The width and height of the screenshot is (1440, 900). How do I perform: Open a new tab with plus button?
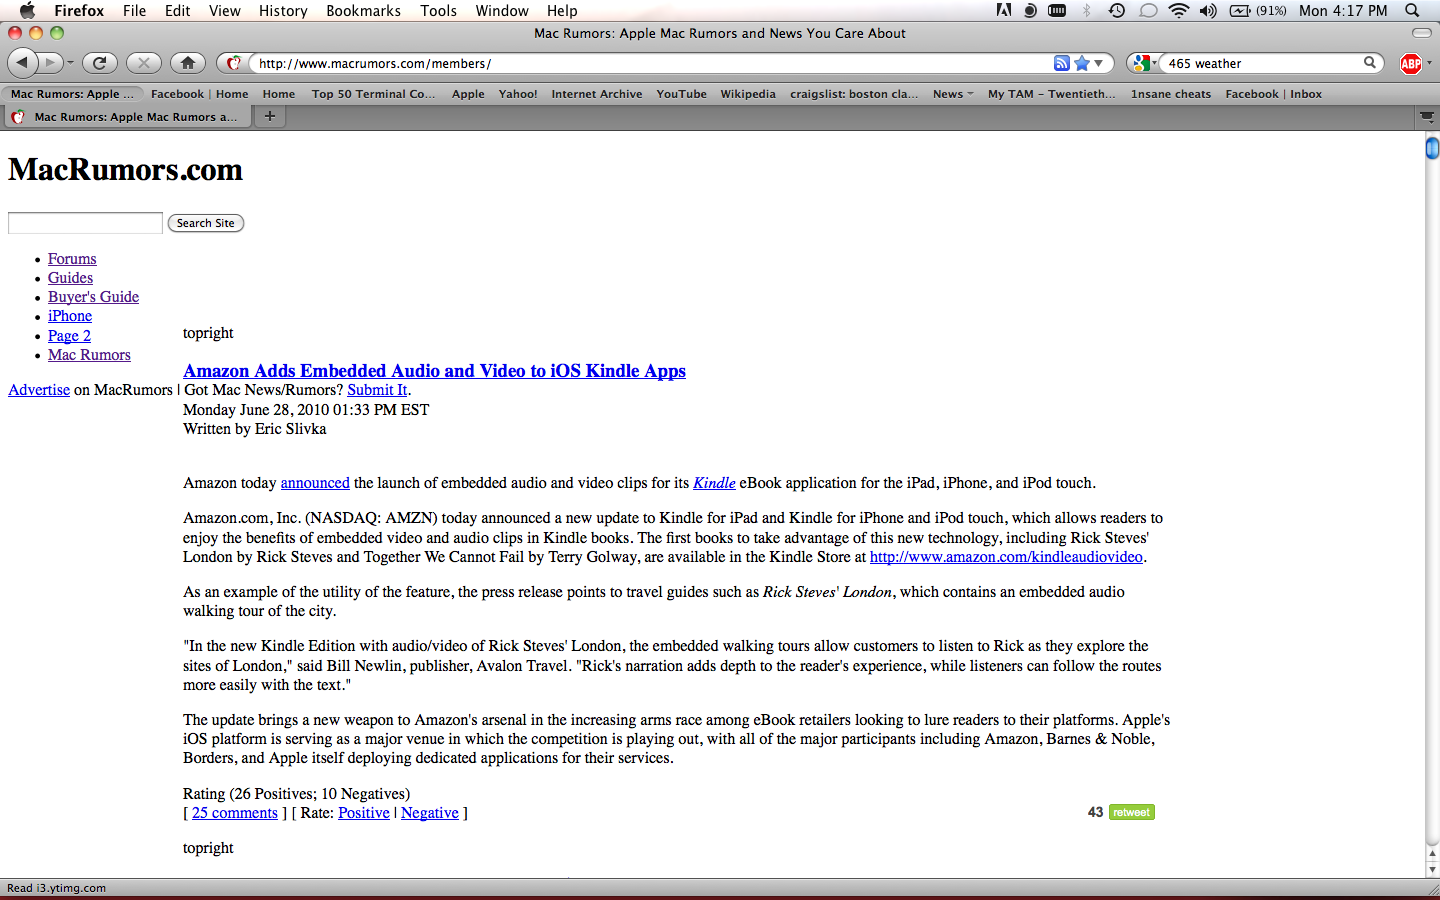[x=269, y=116]
